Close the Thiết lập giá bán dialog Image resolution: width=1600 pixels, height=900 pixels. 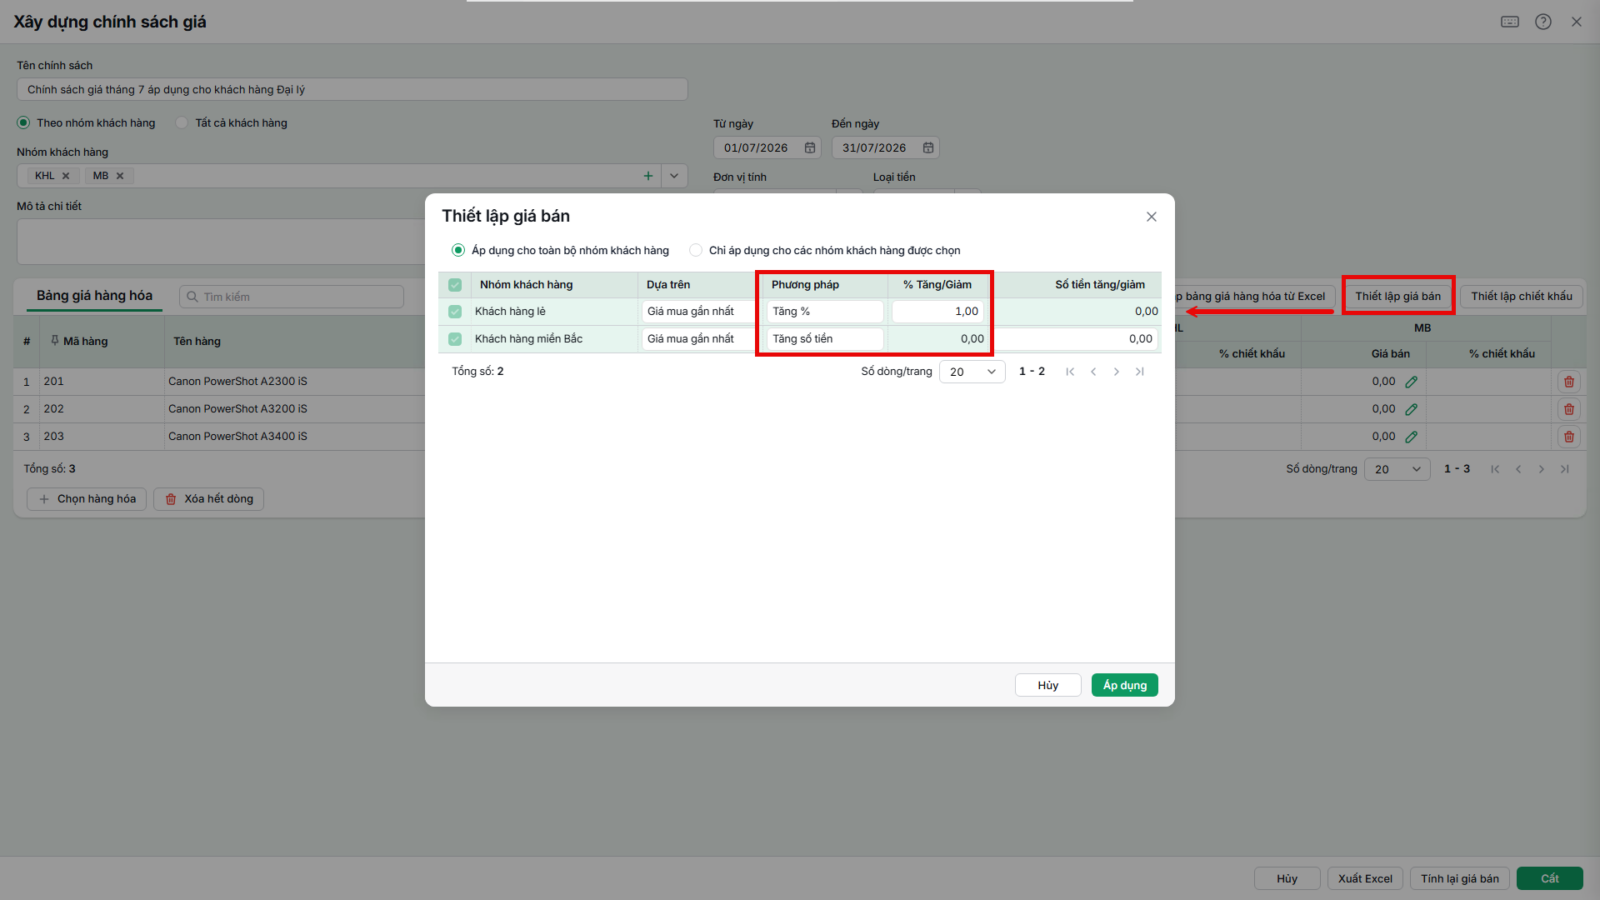1151,217
